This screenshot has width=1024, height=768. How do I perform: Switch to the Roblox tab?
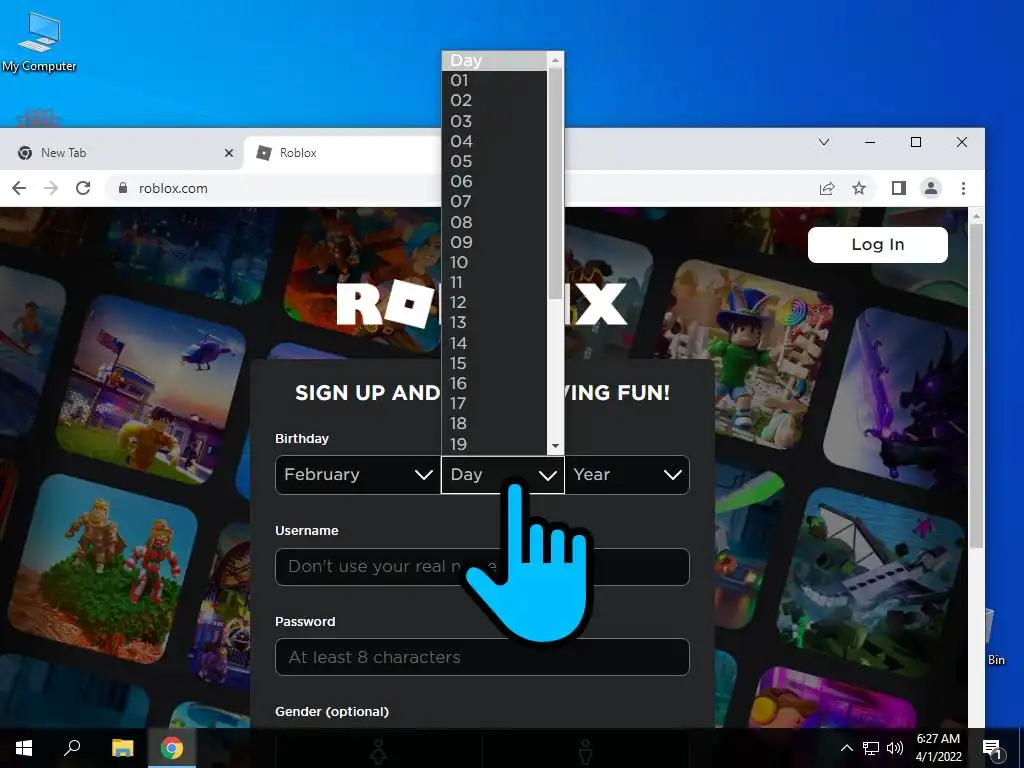coord(343,153)
